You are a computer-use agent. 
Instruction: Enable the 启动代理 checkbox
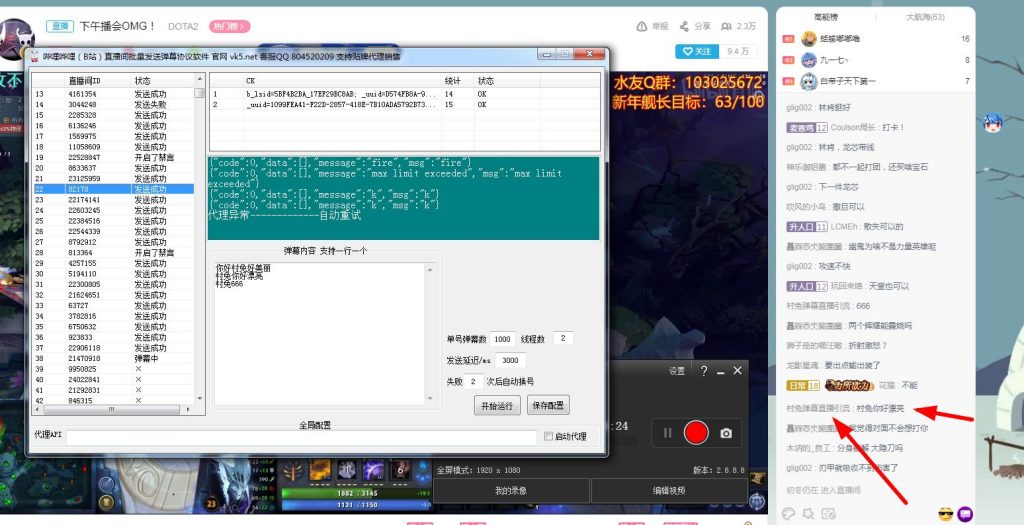549,436
